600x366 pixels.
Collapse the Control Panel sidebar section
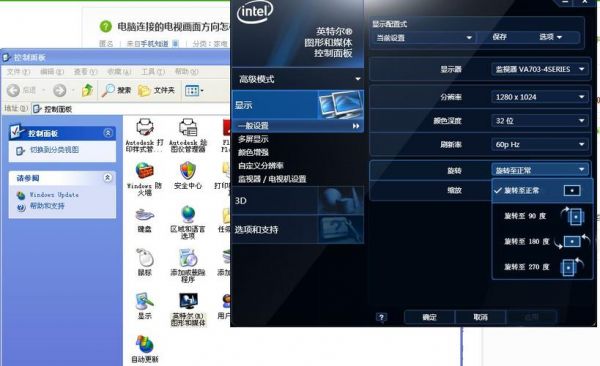tap(108, 133)
